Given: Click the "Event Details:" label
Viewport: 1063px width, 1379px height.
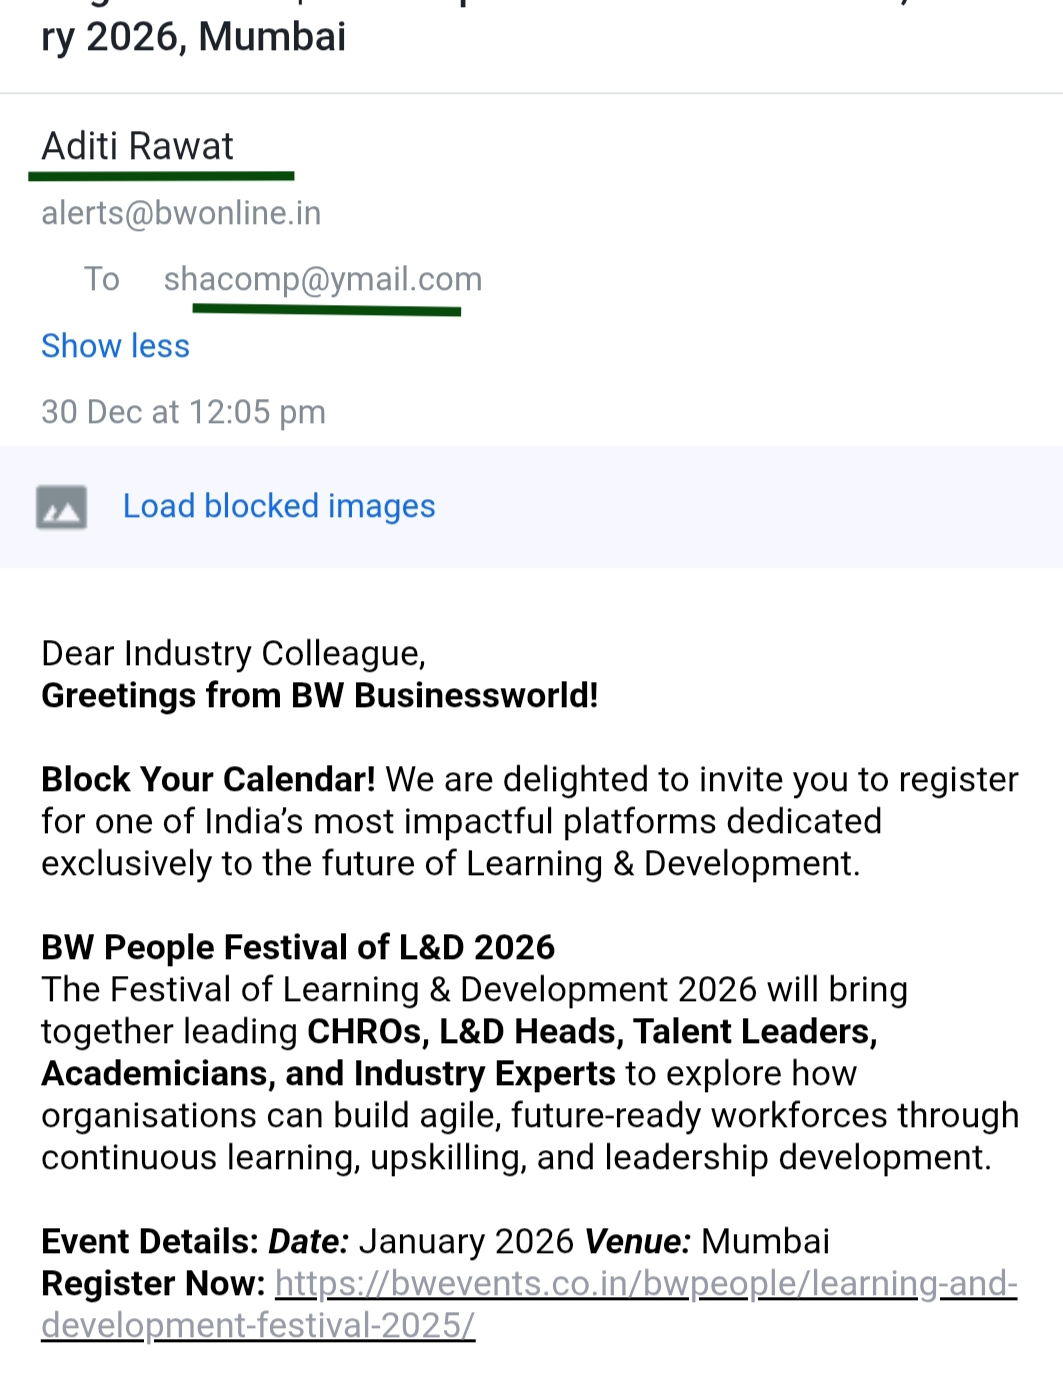Looking at the screenshot, I should [x=150, y=1242].
